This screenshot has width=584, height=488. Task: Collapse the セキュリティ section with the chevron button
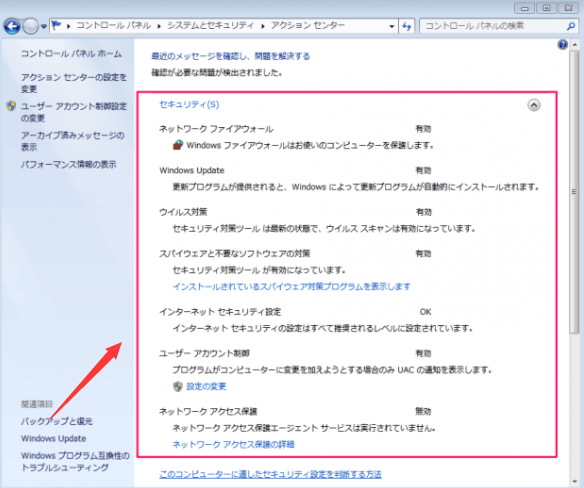point(534,105)
